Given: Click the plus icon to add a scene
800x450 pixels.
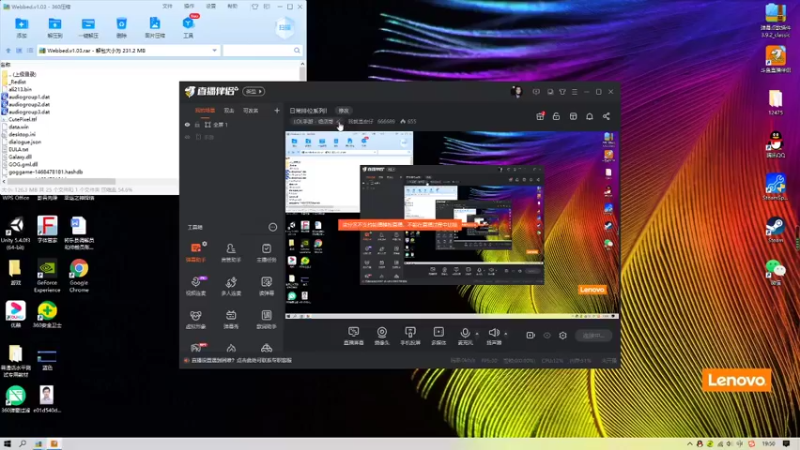Looking at the screenshot, I should pos(277,111).
